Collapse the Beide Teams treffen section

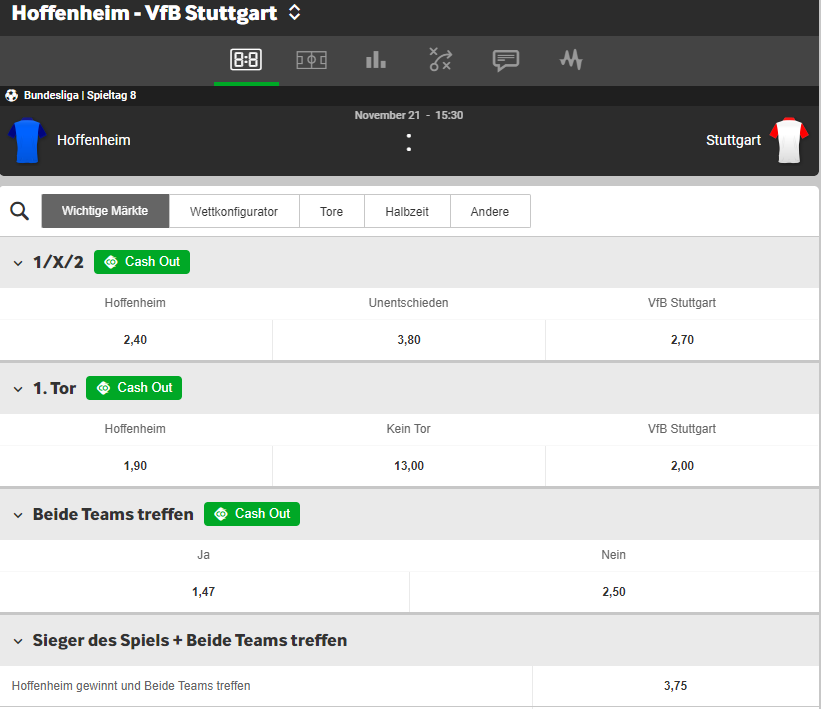pos(18,515)
